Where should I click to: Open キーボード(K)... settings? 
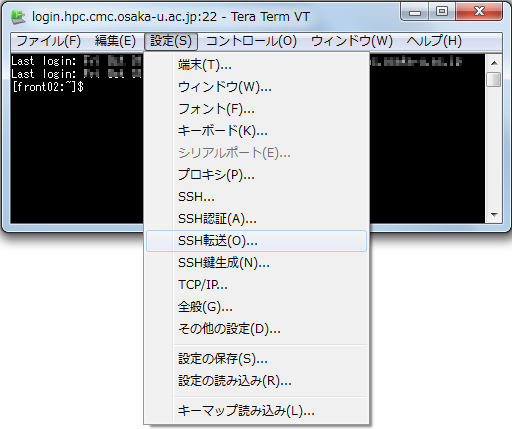256,131
